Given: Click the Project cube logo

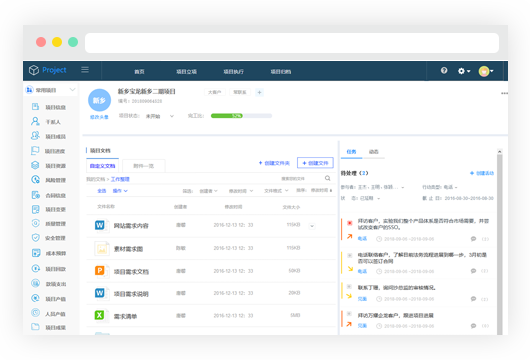Looking at the screenshot, I should coord(34,70).
